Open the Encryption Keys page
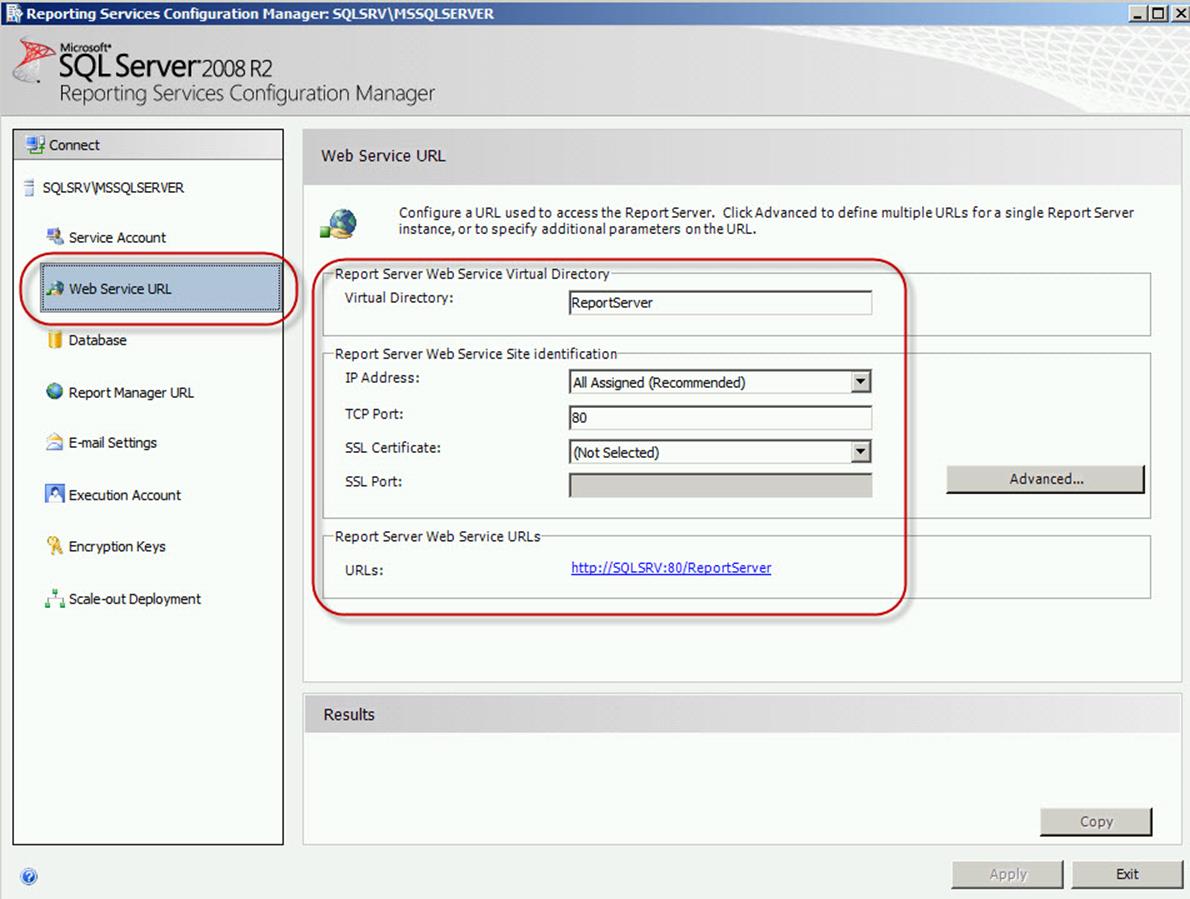Screen dimensions: 1190x899 117,546
